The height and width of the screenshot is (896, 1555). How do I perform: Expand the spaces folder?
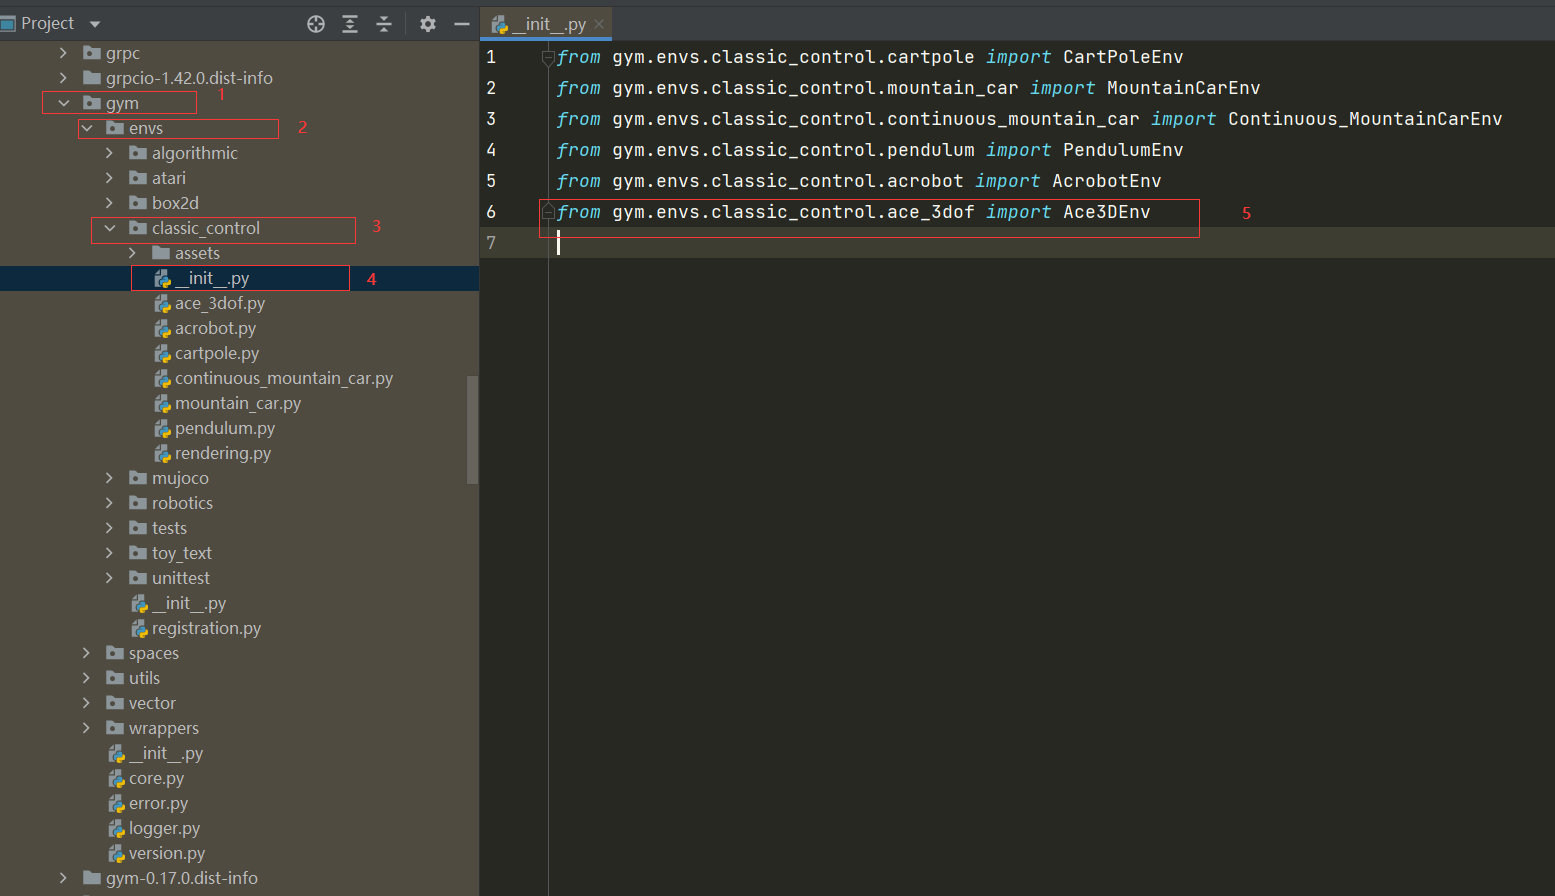[86, 653]
